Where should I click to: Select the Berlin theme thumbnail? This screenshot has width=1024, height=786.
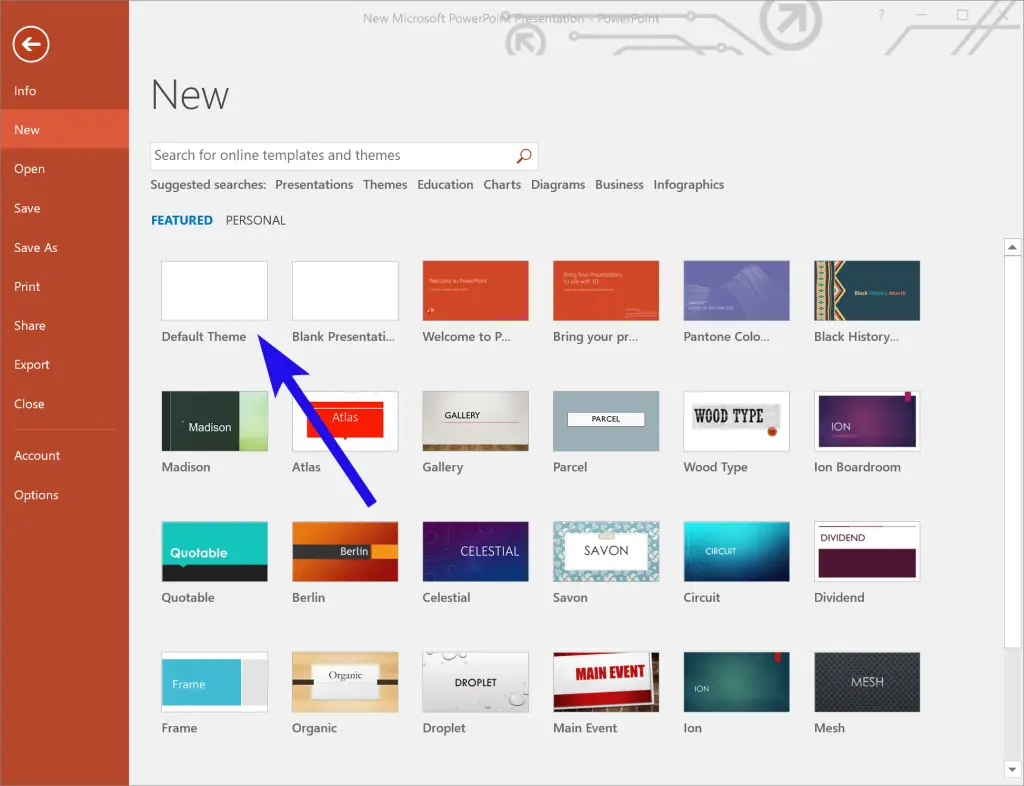pyautogui.click(x=344, y=551)
